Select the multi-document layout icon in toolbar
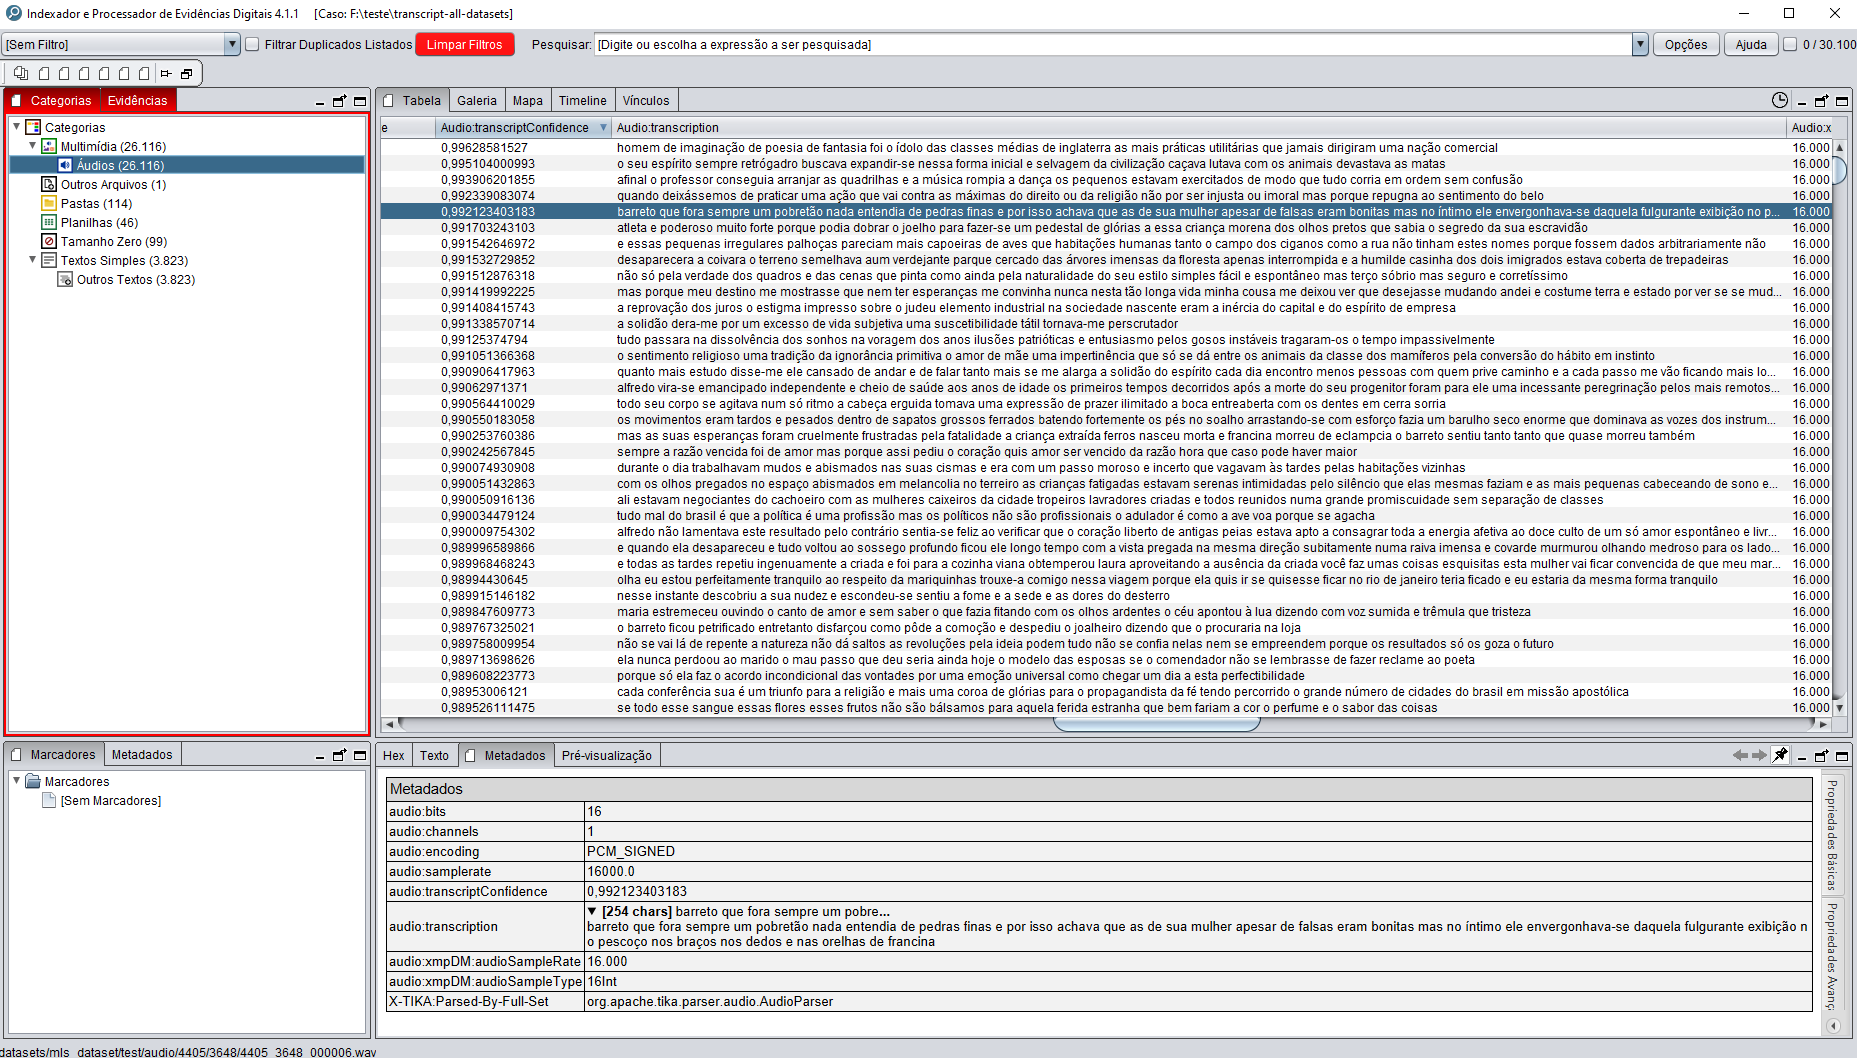 coord(20,73)
